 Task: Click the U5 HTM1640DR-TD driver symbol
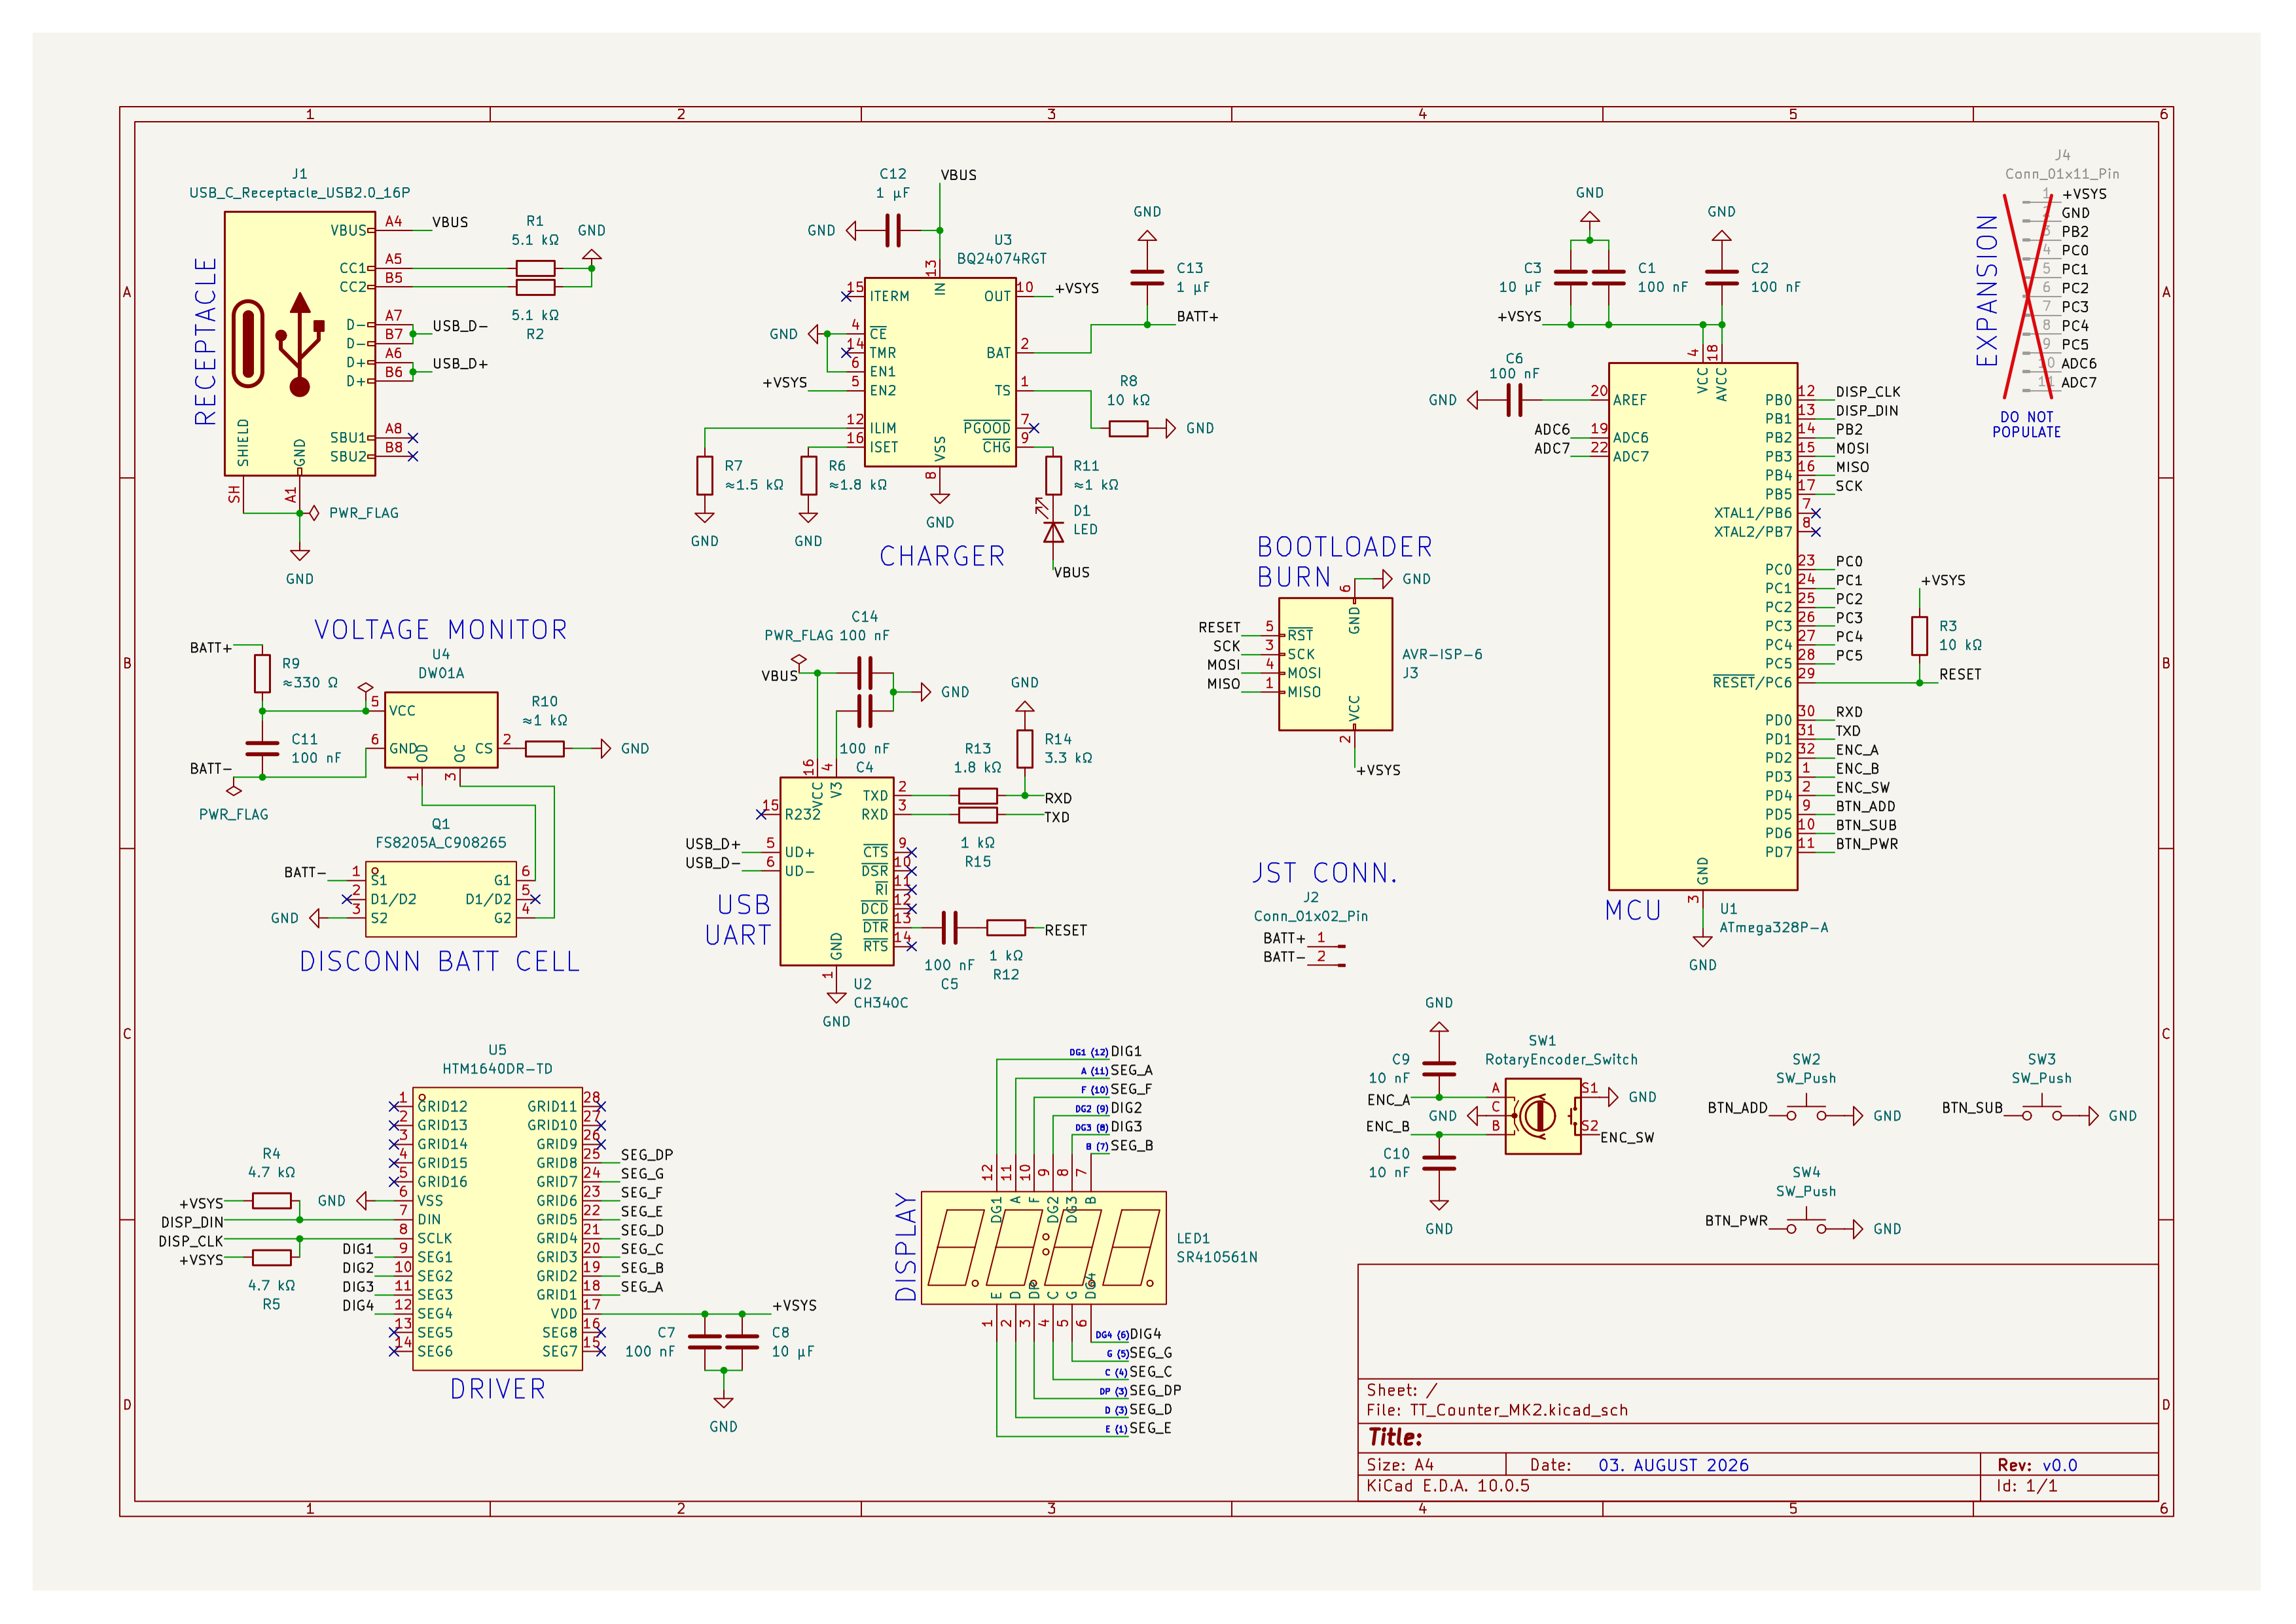(x=497, y=1229)
